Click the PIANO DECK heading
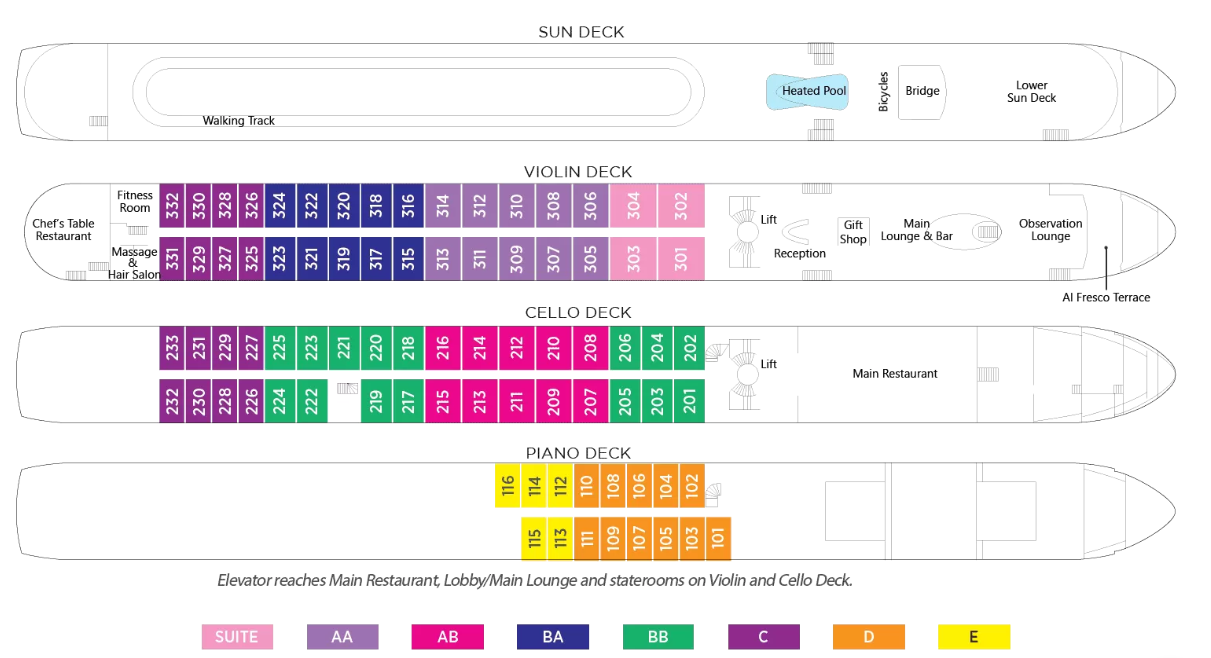This screenshot has height=658, width=1211. click(x=579, y=453)
